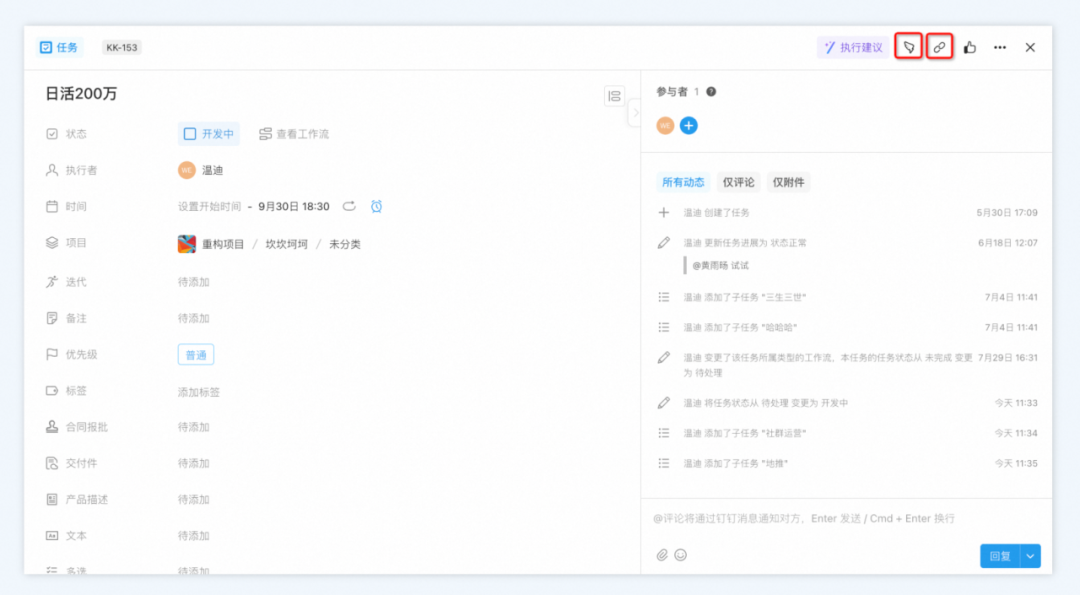Click the 添加标签 field
Screen dimensions: 1080x595
pyautogui.click(x=199, y=392)
